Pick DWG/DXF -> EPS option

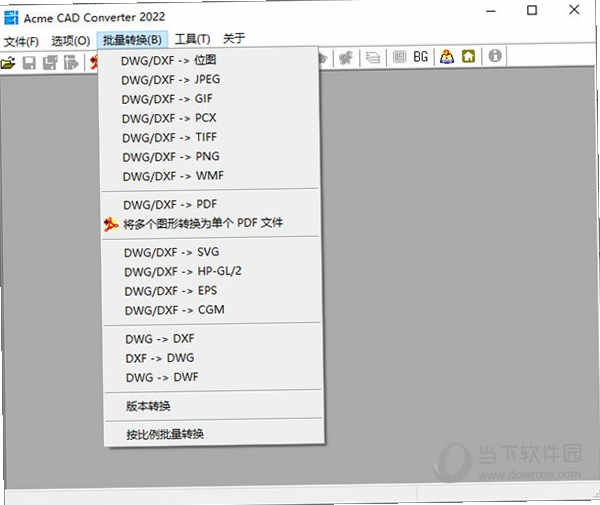[211, 291]
